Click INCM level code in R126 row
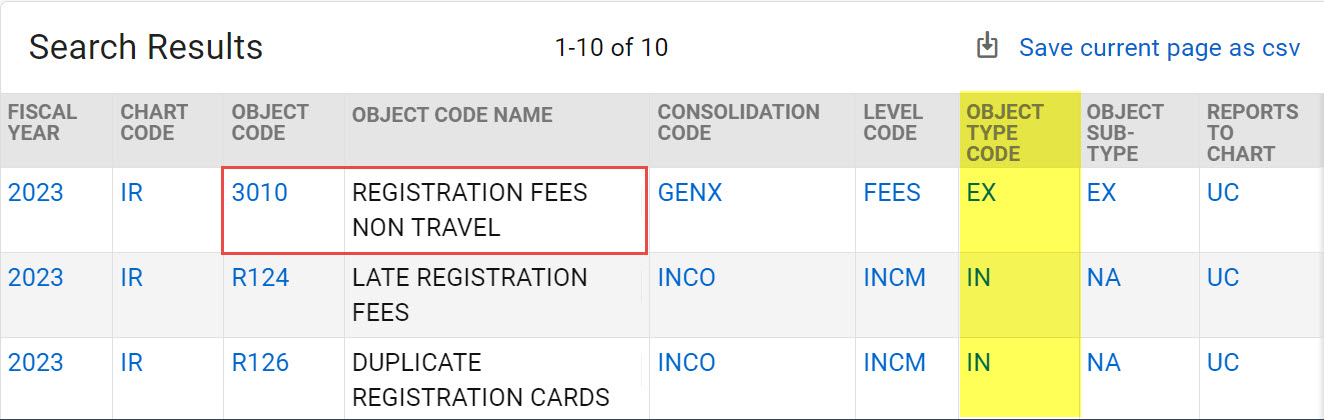Image resolution: width=1324 pixels, height=420 pixels. pos(895,363)
